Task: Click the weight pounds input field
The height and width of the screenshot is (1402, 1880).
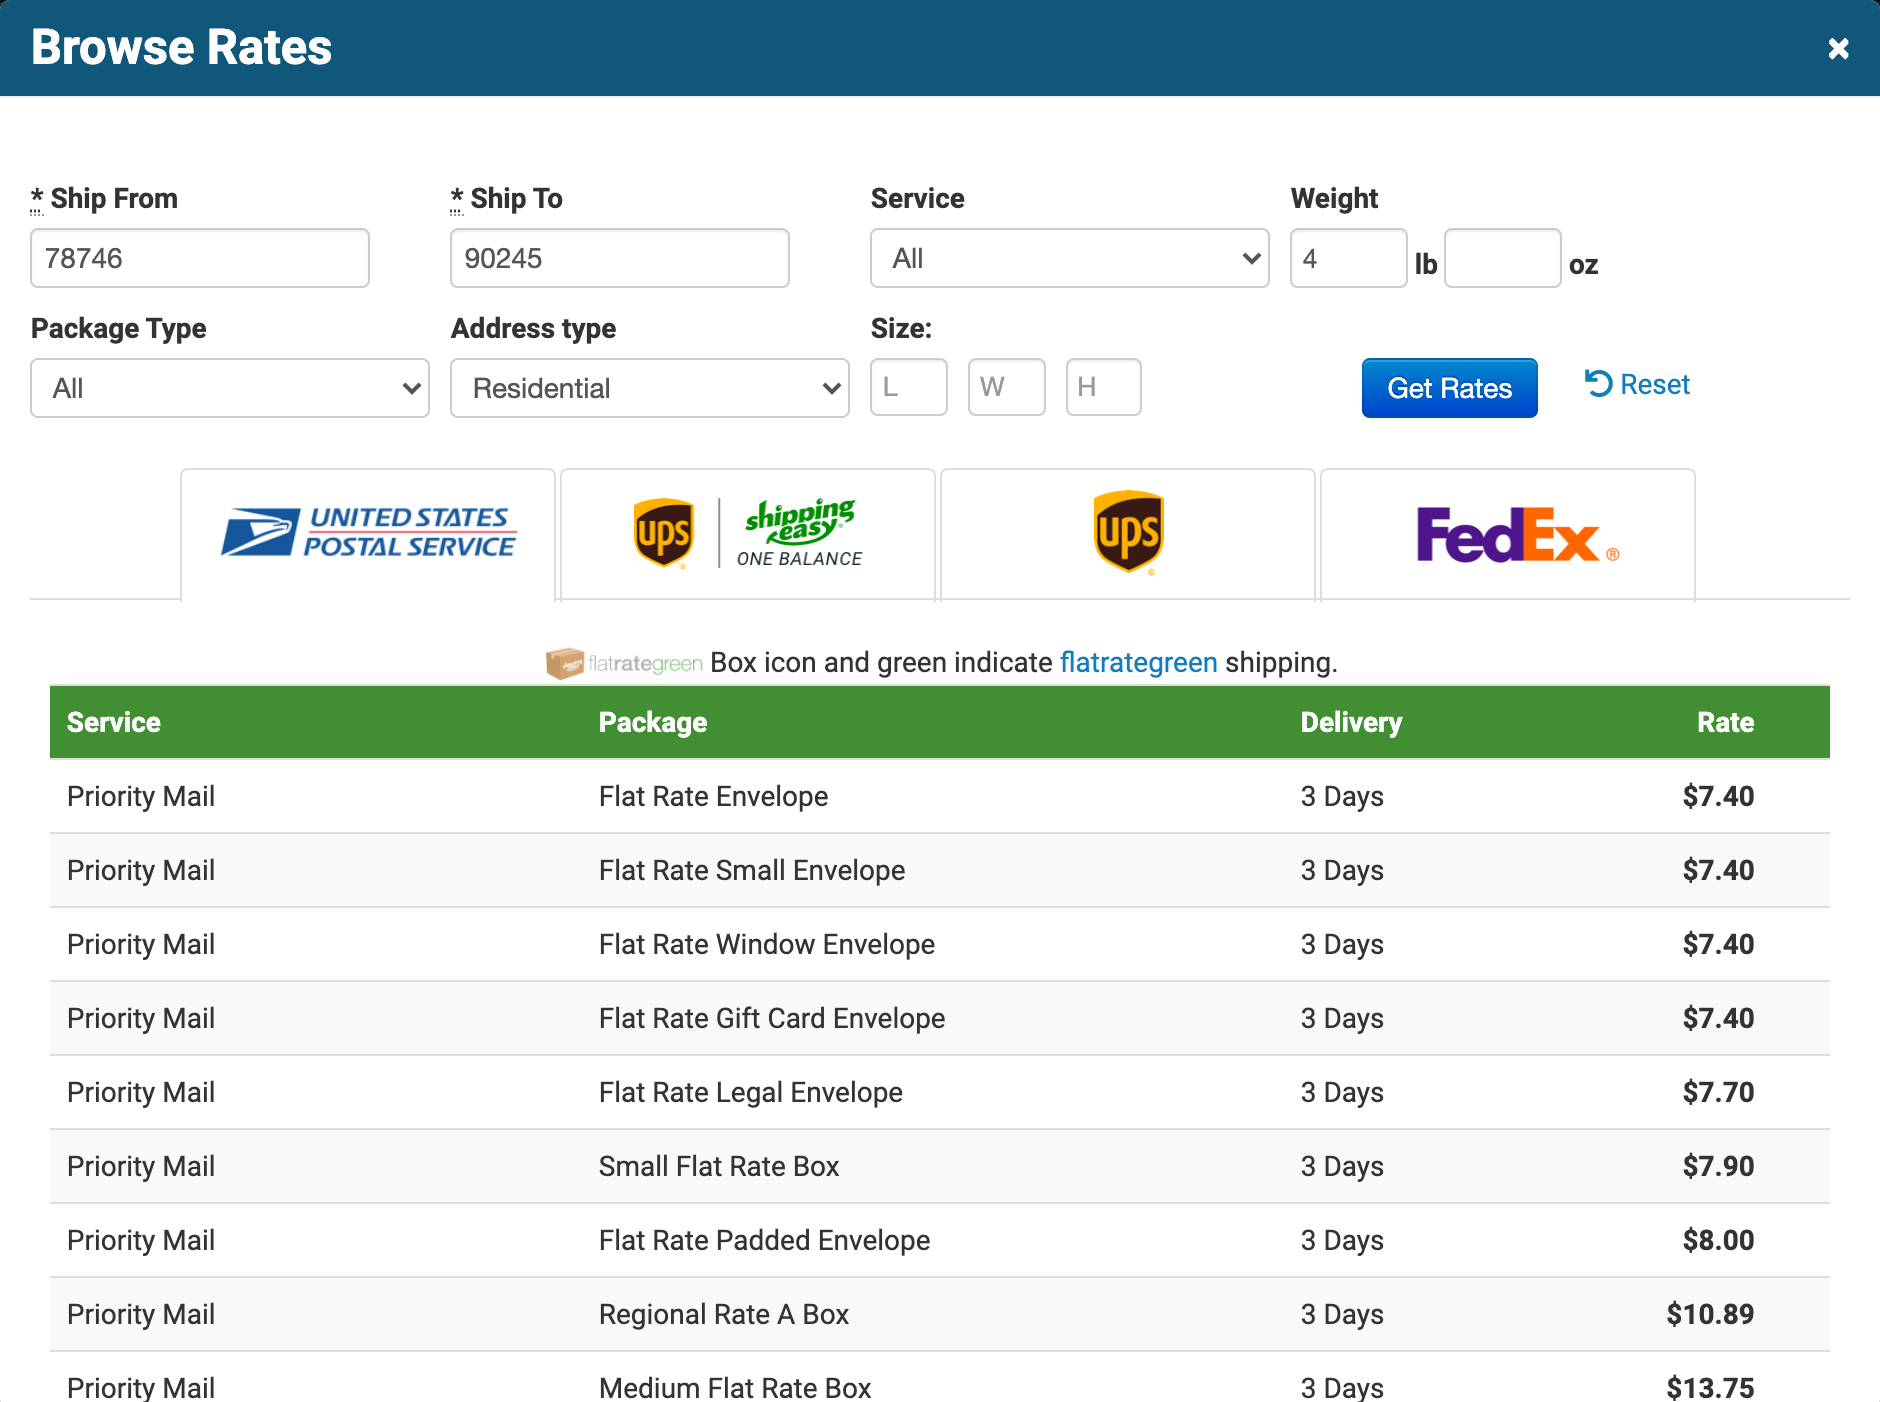Action: (x=1348, y=258)
